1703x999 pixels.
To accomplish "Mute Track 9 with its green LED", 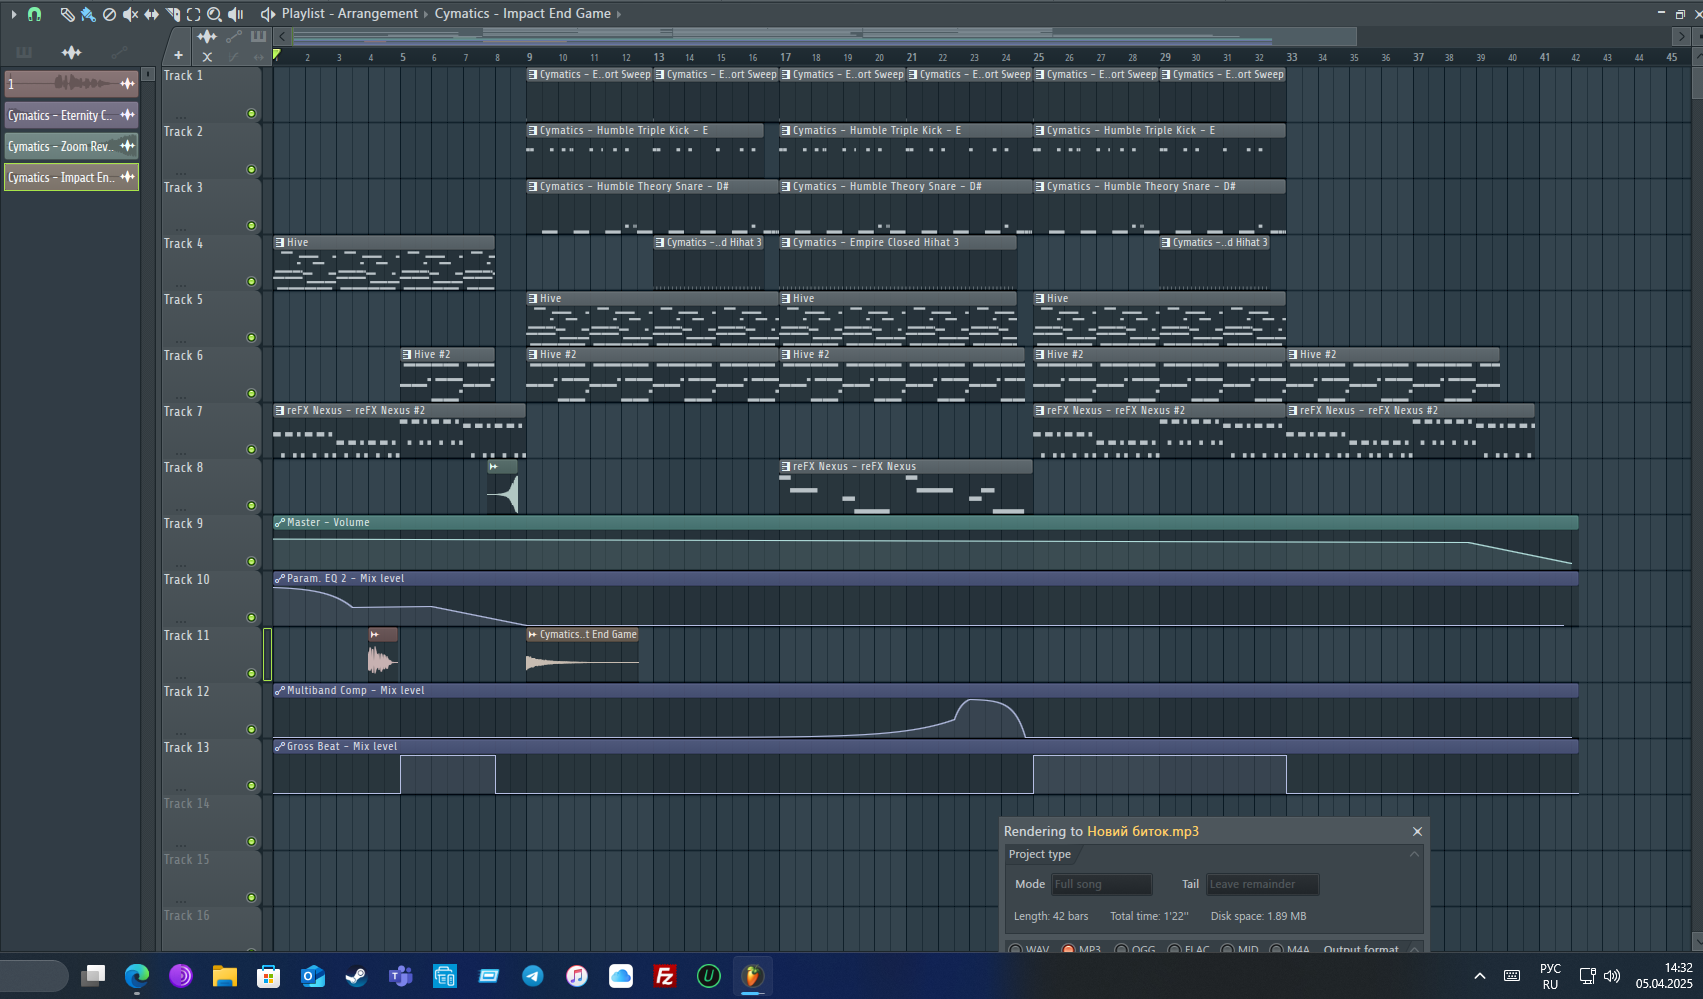I will [x=251, y=562].
